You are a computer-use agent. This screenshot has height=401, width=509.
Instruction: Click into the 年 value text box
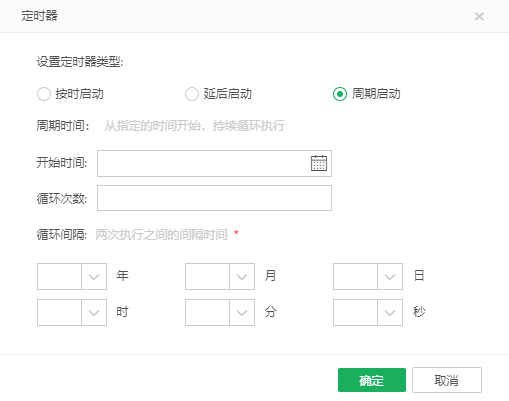pyautogui.click(x=59, y=276)
